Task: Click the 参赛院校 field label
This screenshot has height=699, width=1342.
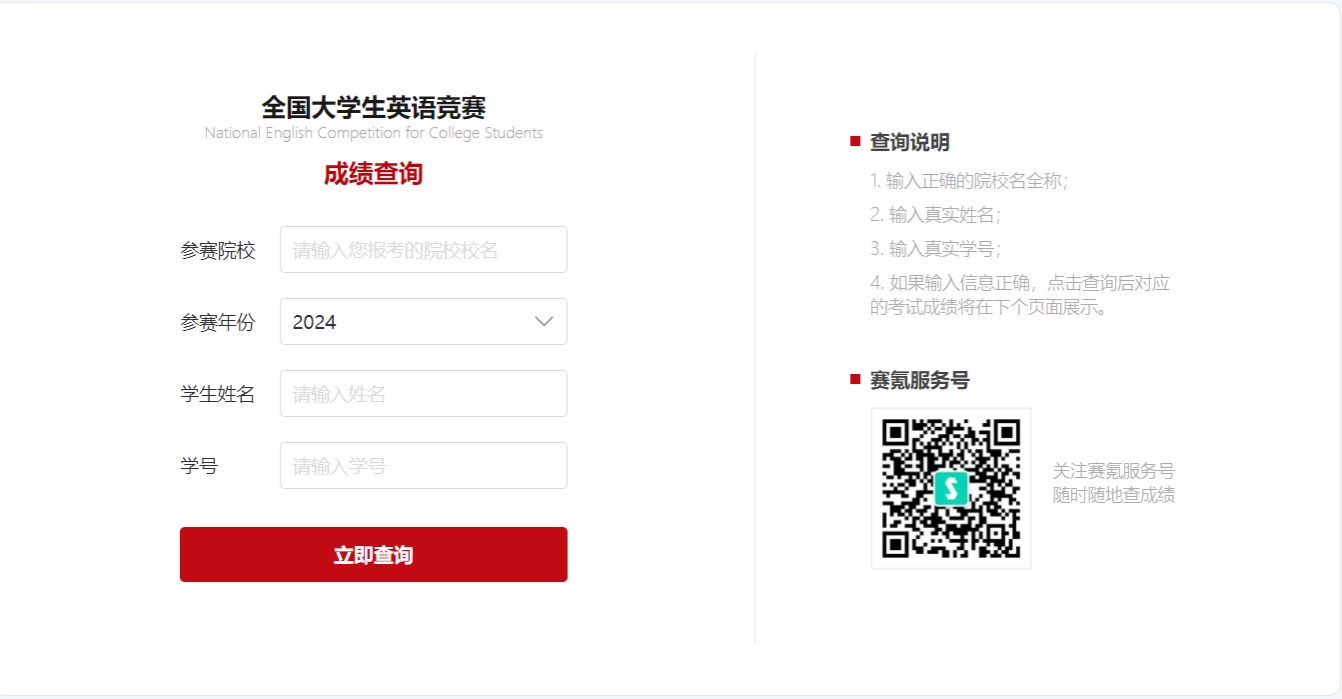Action: tap(218, 250)
